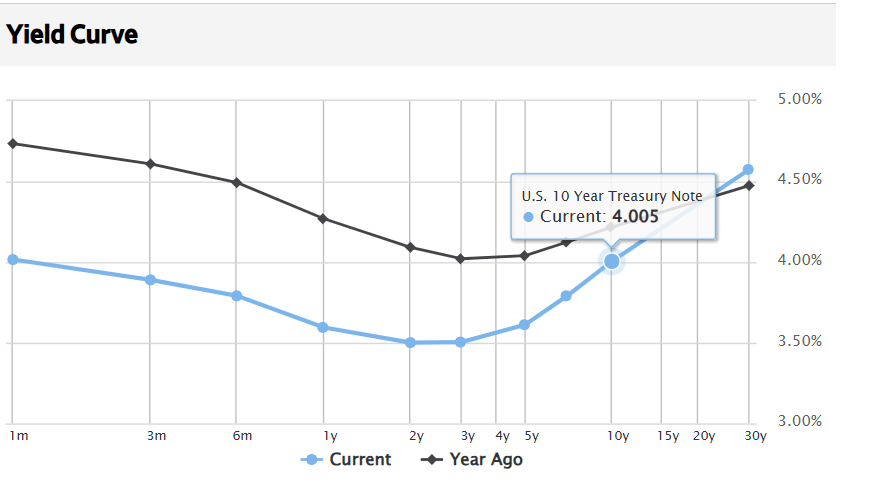Select Current line's 2y circle marker

[x=410, y=342]
